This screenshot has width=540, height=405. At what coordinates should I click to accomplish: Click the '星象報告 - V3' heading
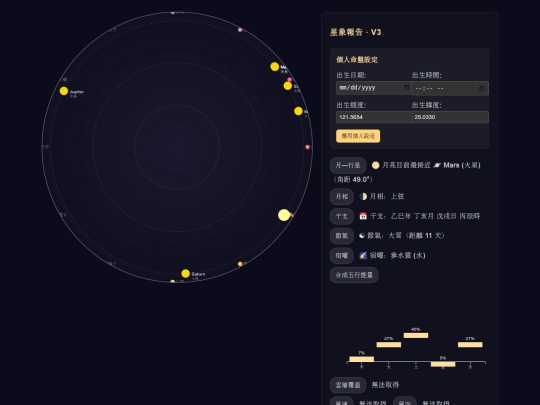click(355, 32)
